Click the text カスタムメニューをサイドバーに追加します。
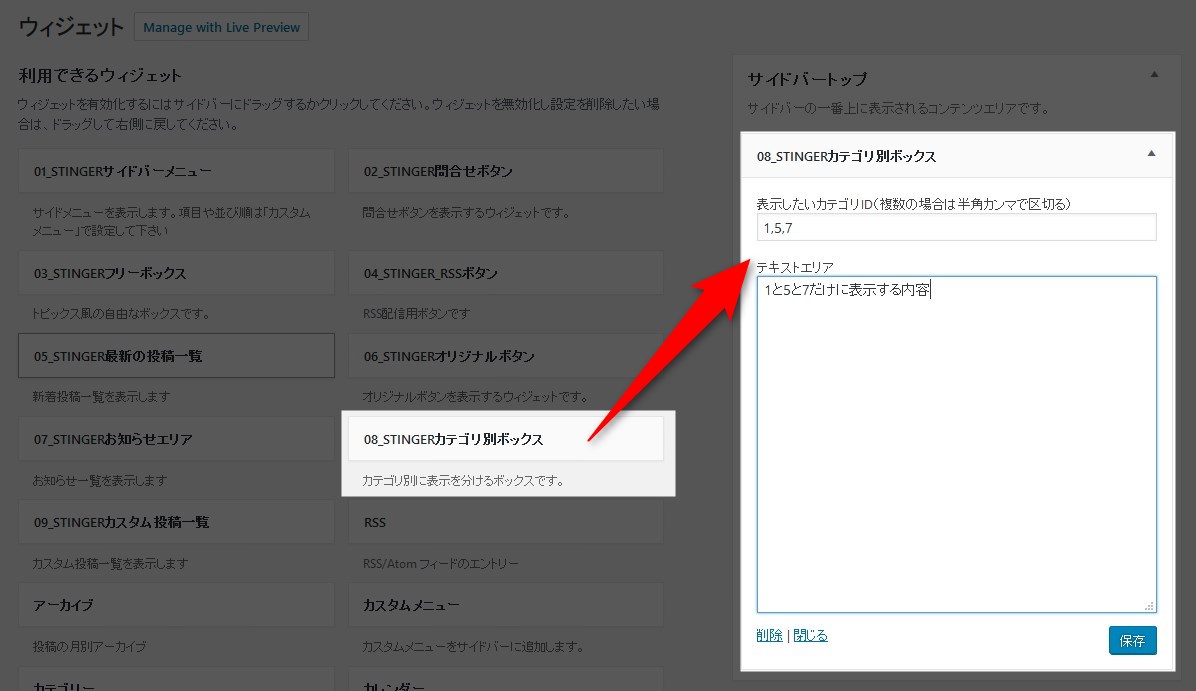This screenshot has height=691, width=1196. pos(473,647)
